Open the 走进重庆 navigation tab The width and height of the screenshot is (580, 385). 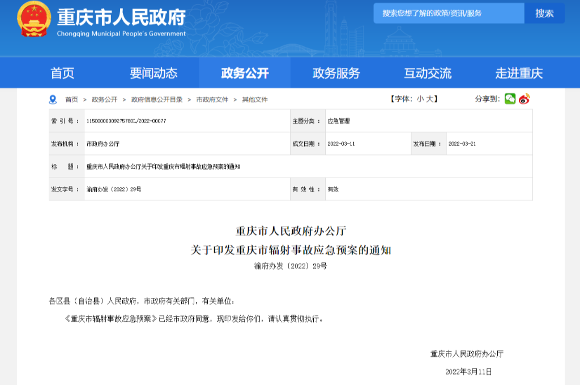pos(519,73)
